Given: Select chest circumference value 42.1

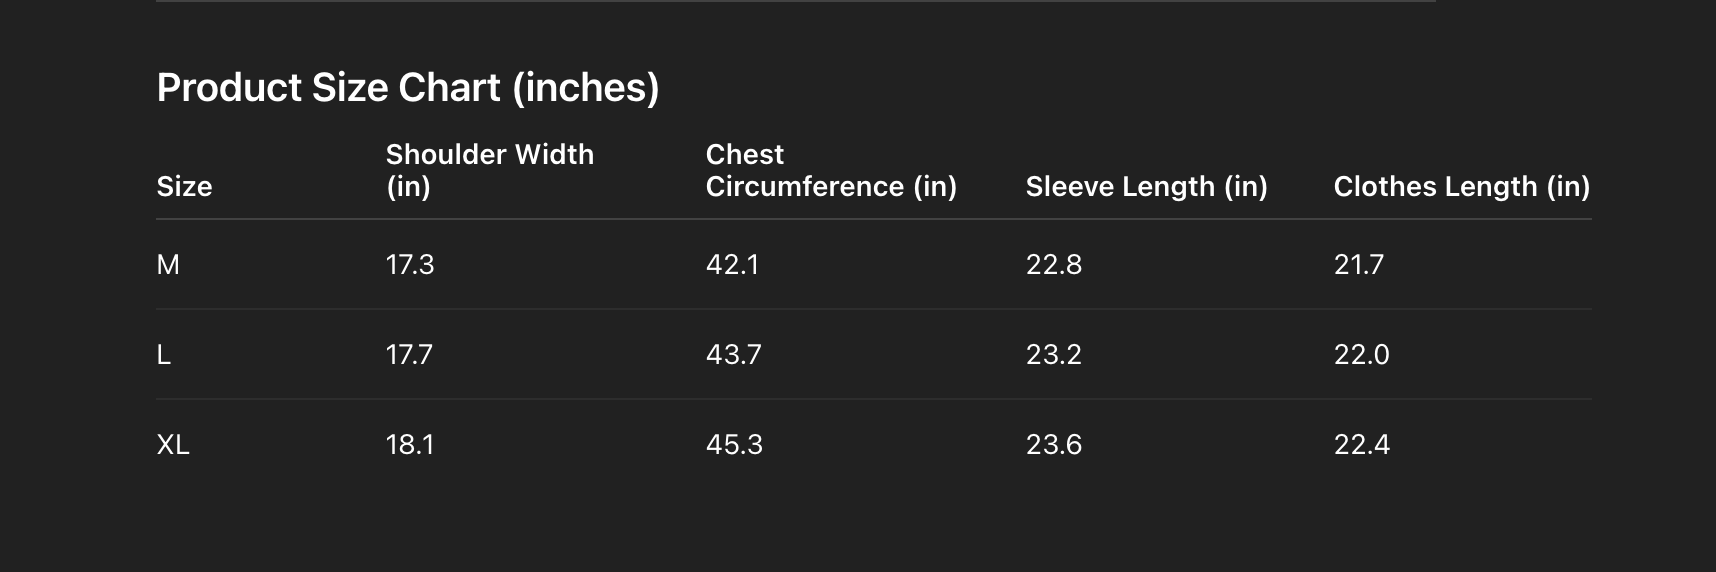Looking at the screenshot, I should (x=732, y=265).
